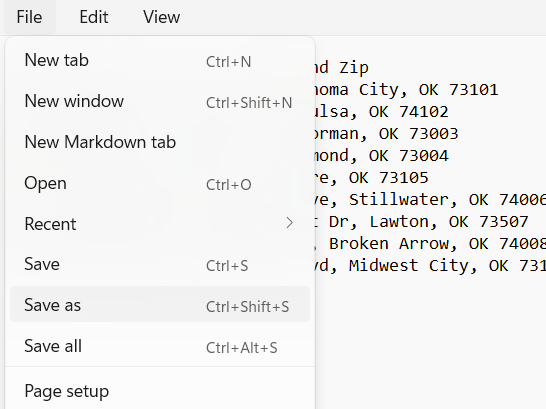The width and height of the screenshot is (546, 409).
Task: Click the Stillwater address line
Action: (x=430, y=199)
